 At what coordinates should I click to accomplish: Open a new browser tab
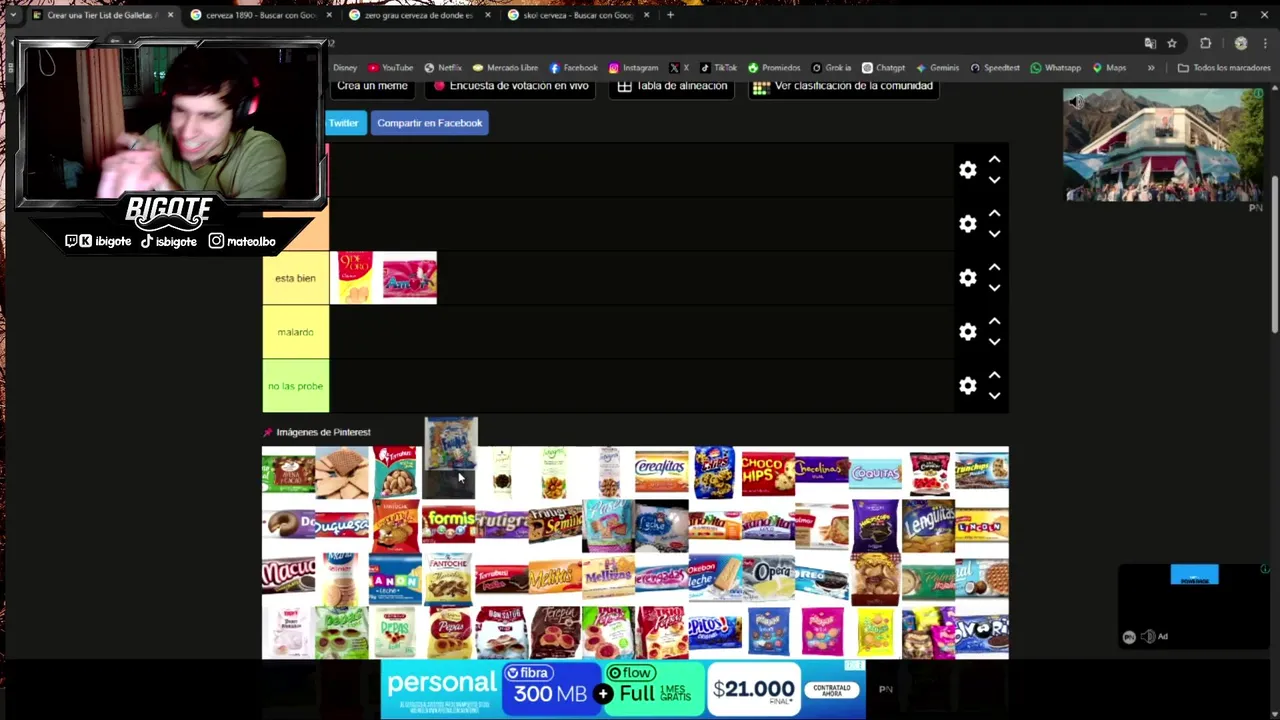(x=670, y=15)
